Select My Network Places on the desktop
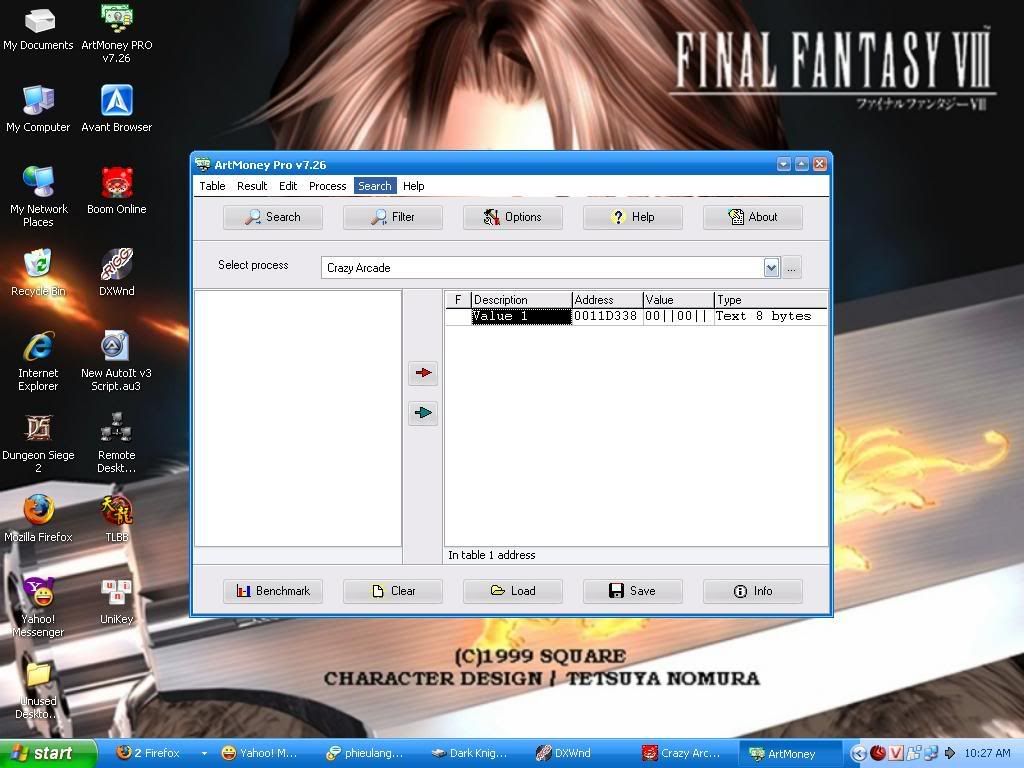This screenshot has height=768, width=1024. click(x=39, y=197)
